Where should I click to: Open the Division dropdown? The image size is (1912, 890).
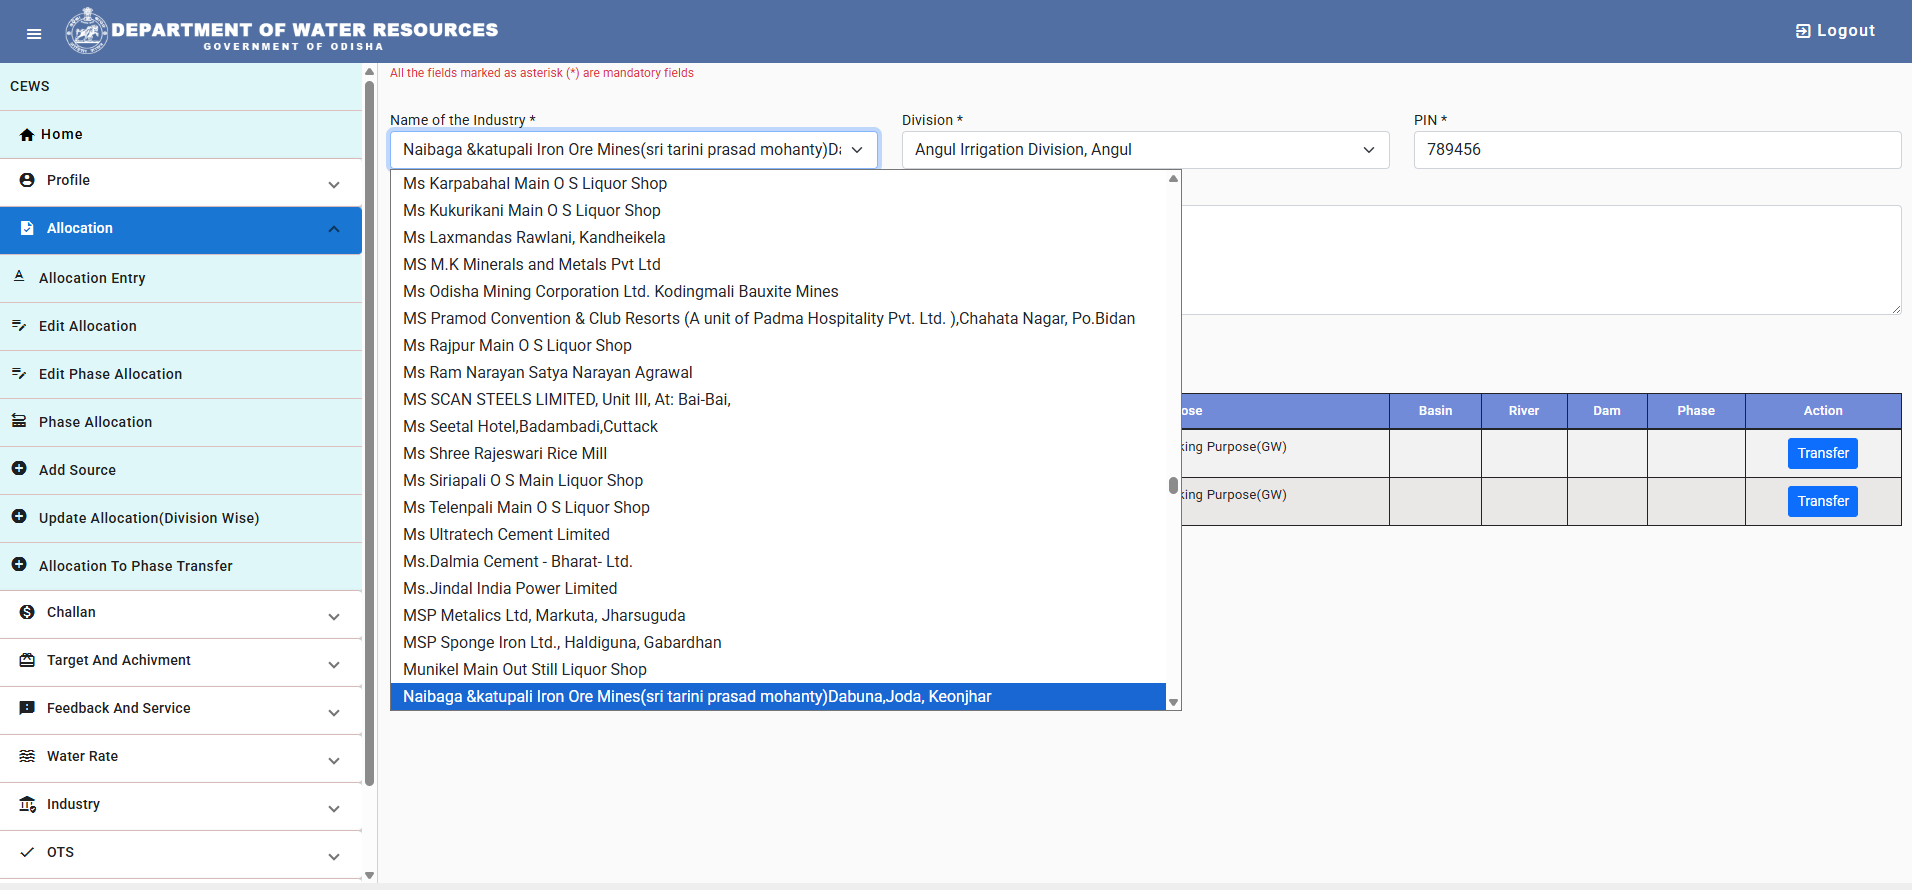[1145, 150]
